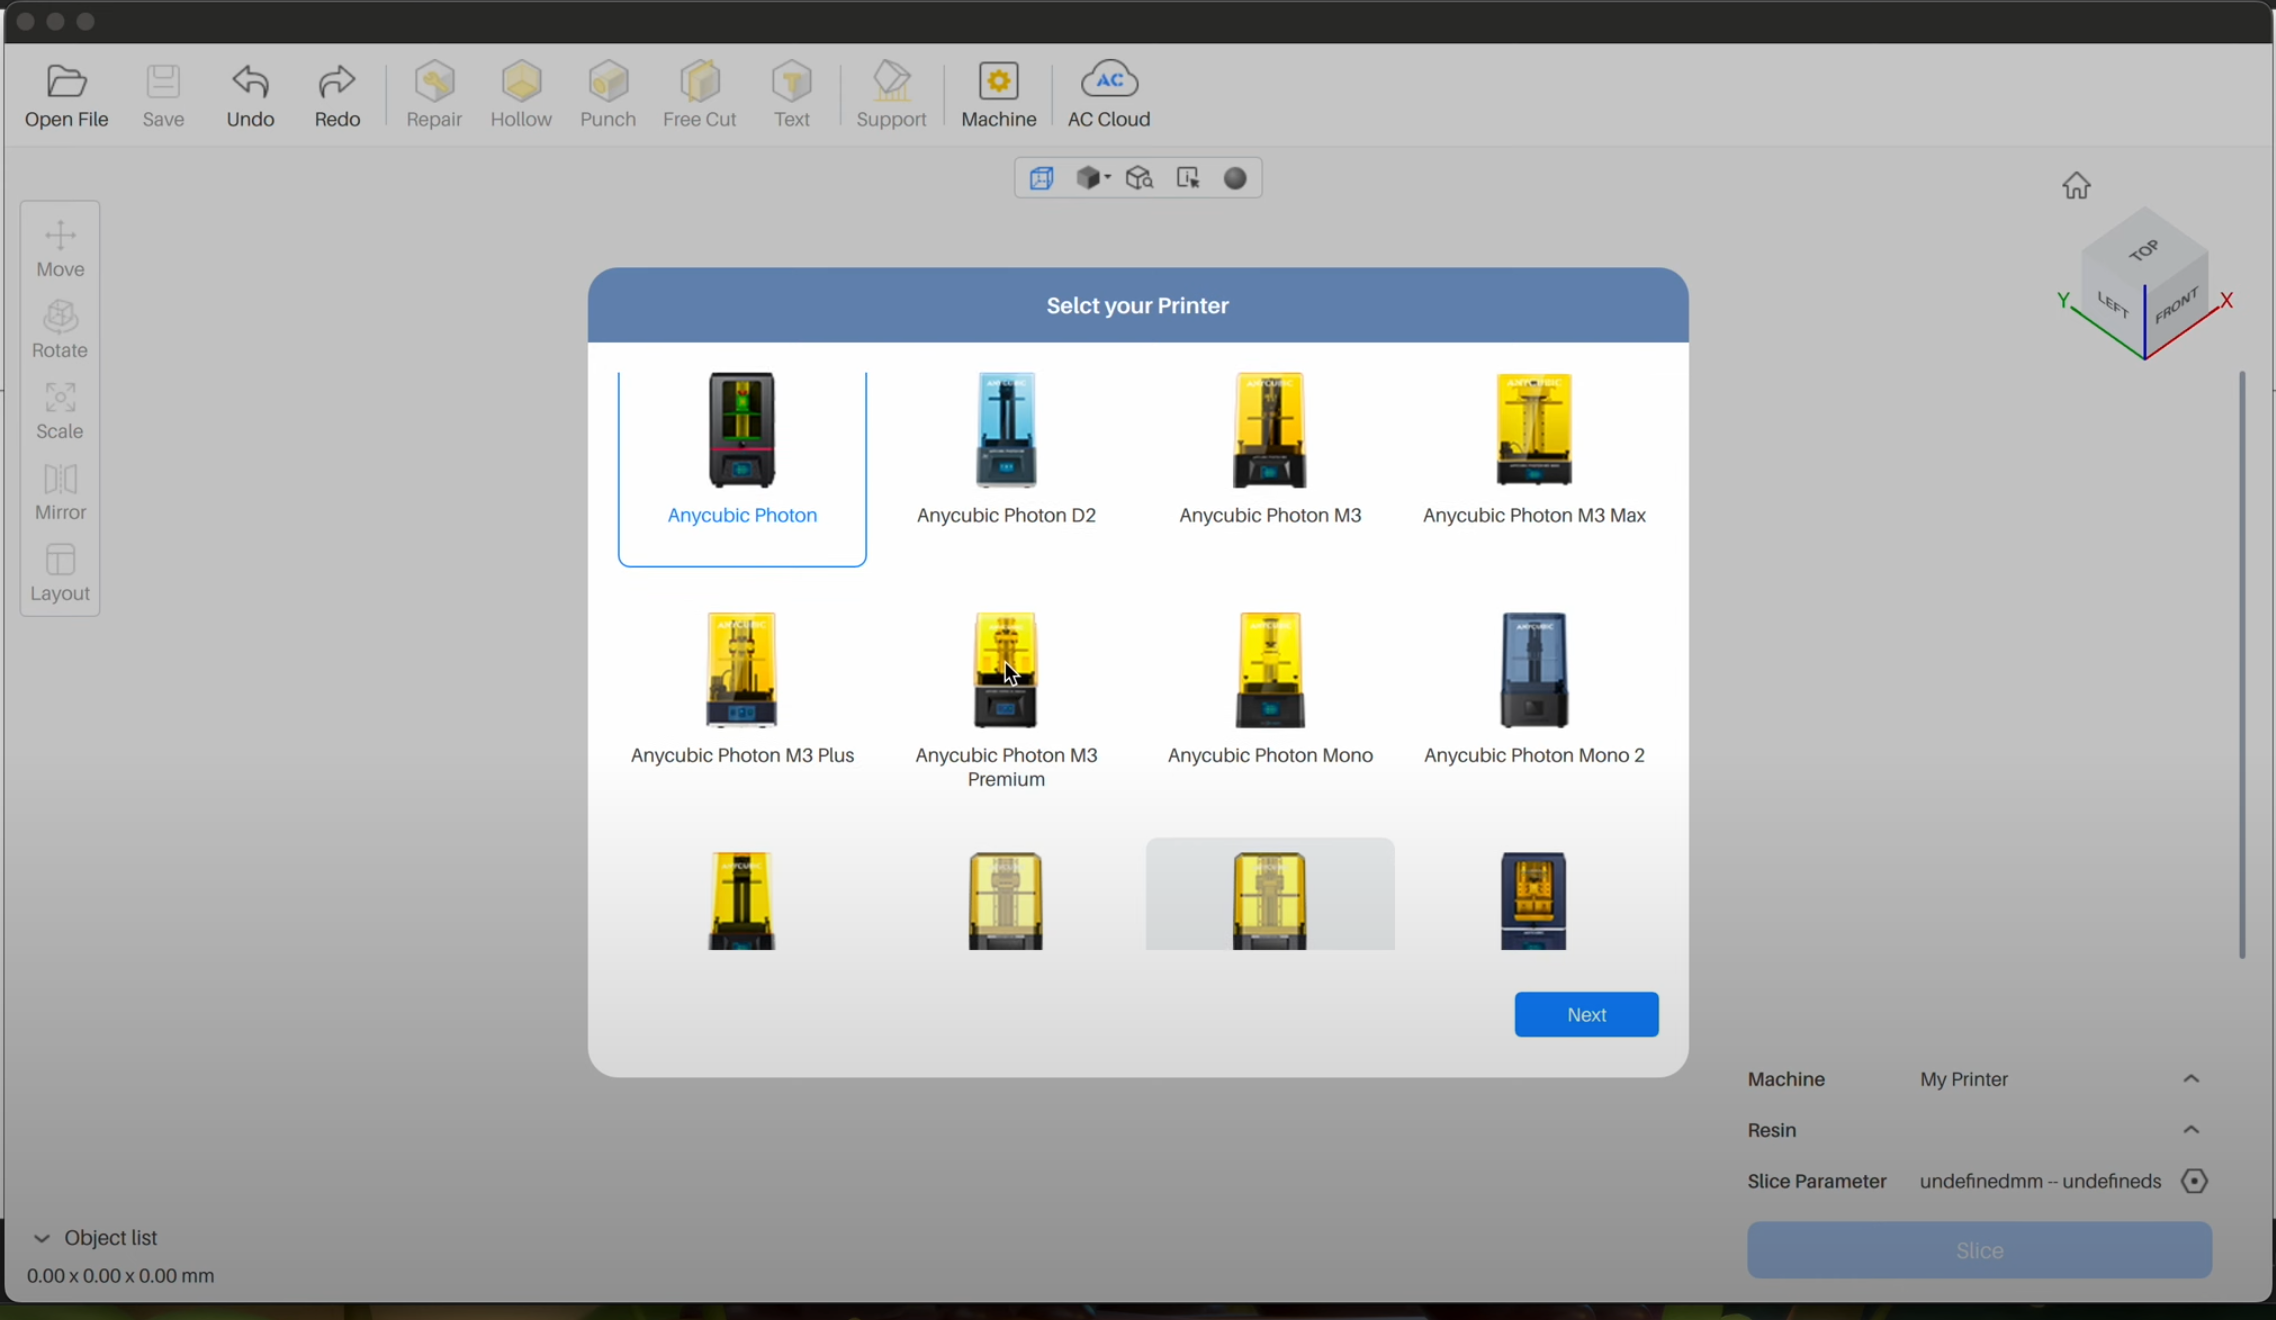The image size is (2276, 1320).
Task: Click the sphere shading mode icon
Action: 1235,179
